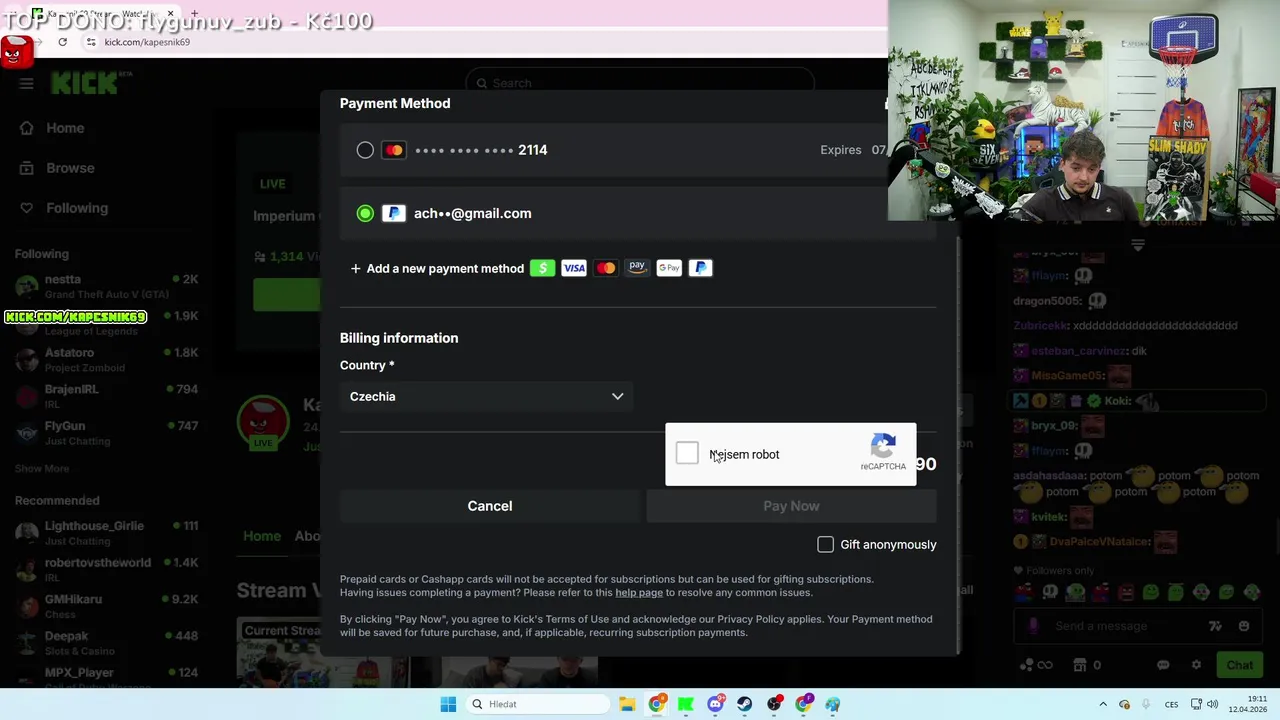Open the chat bubble icon beside gear

(1163, 665)
